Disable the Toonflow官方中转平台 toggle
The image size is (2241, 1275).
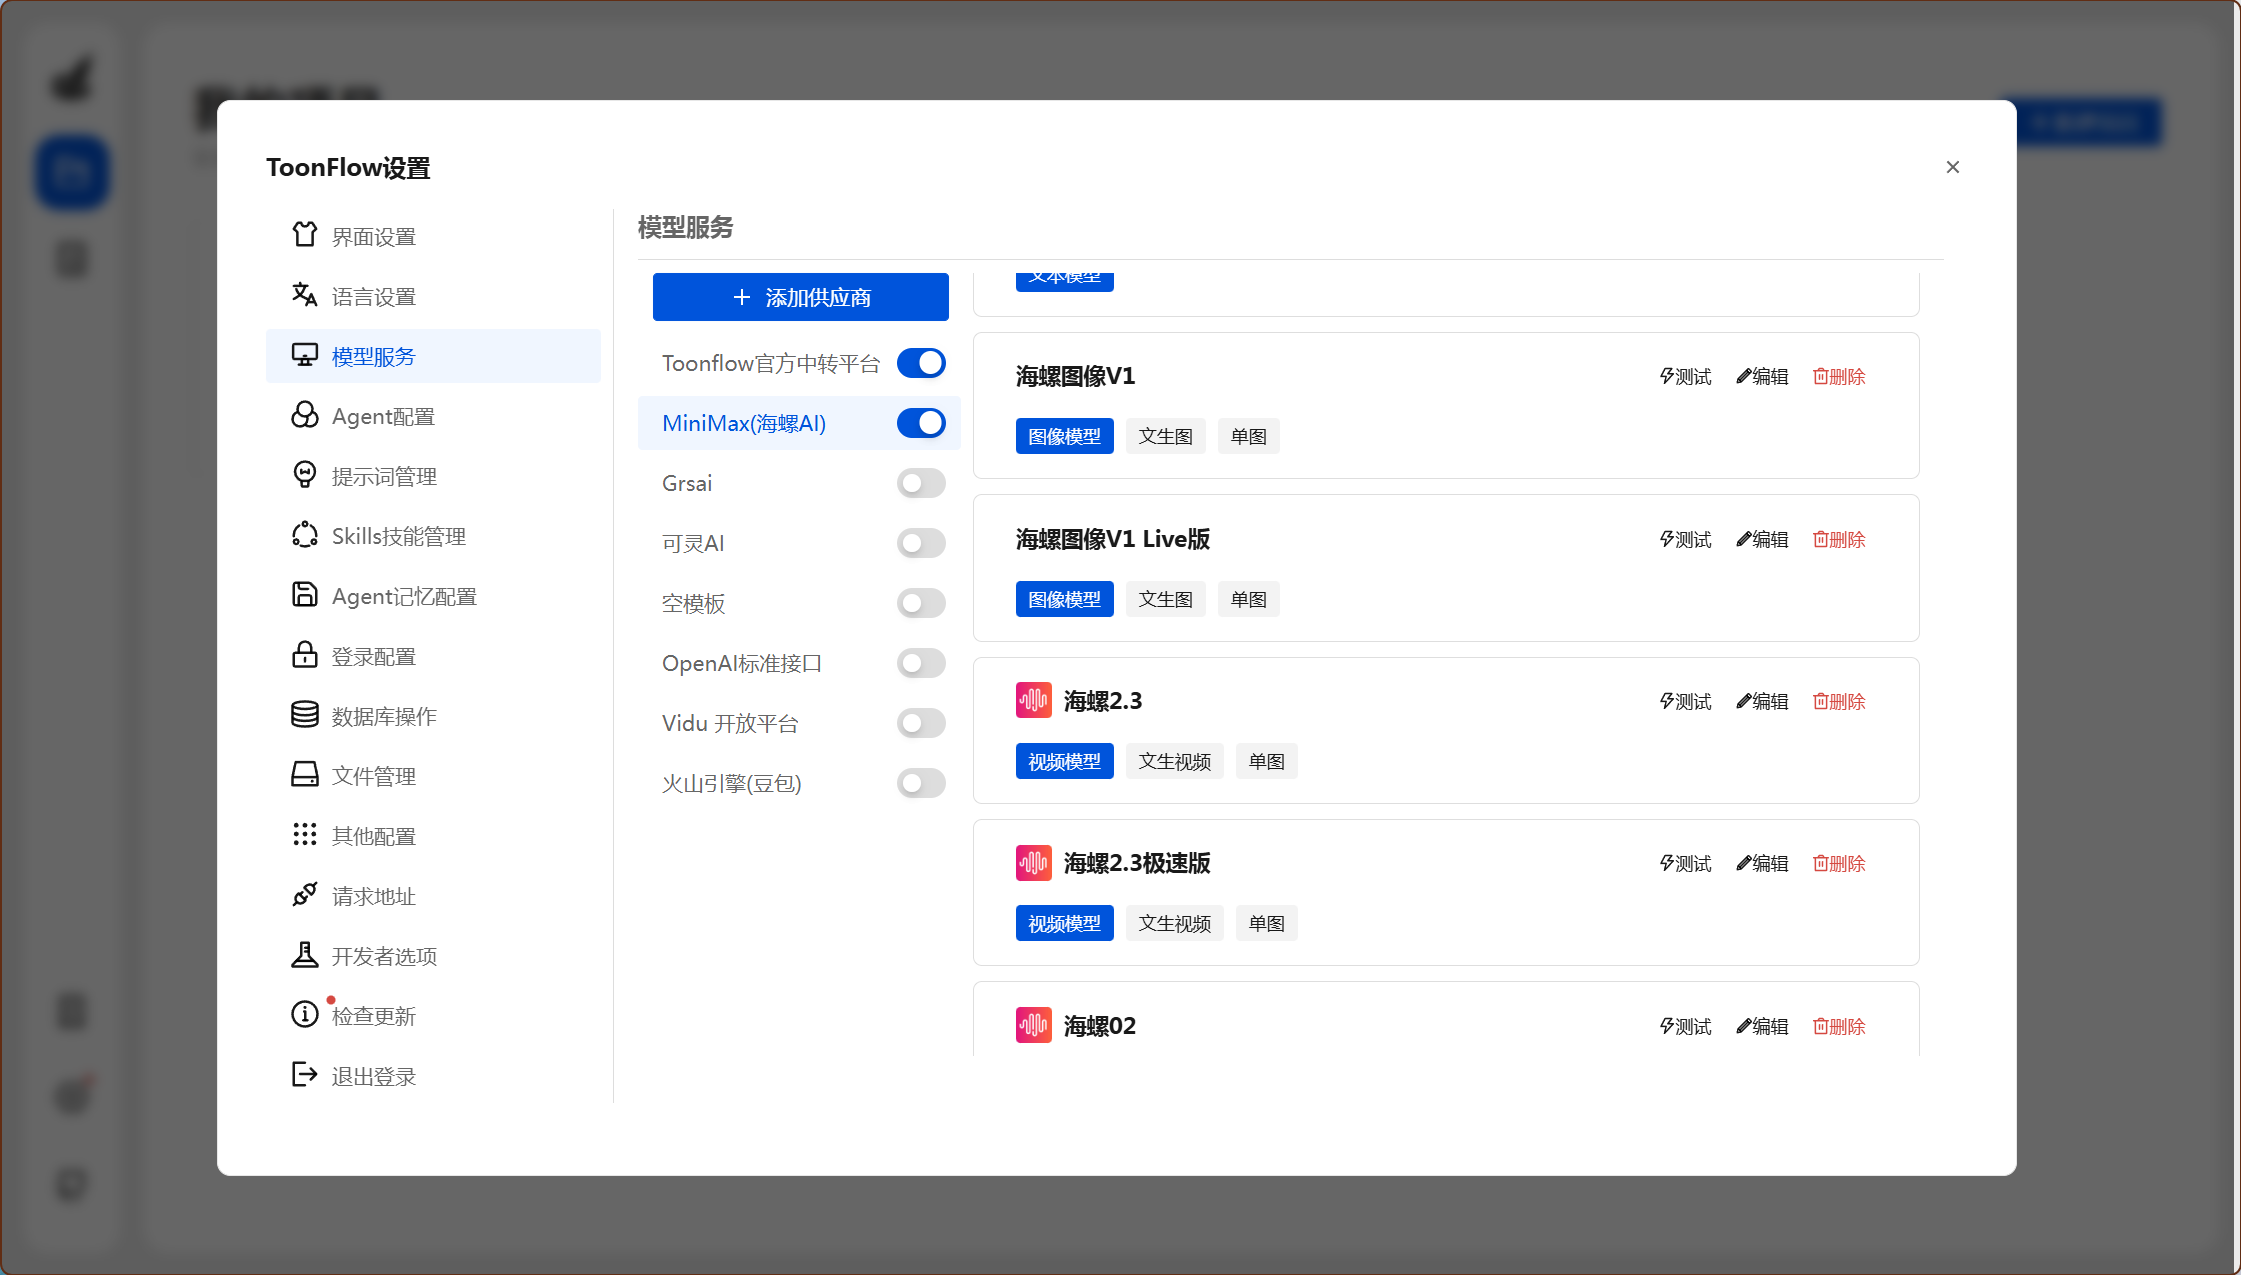point(921,363)
